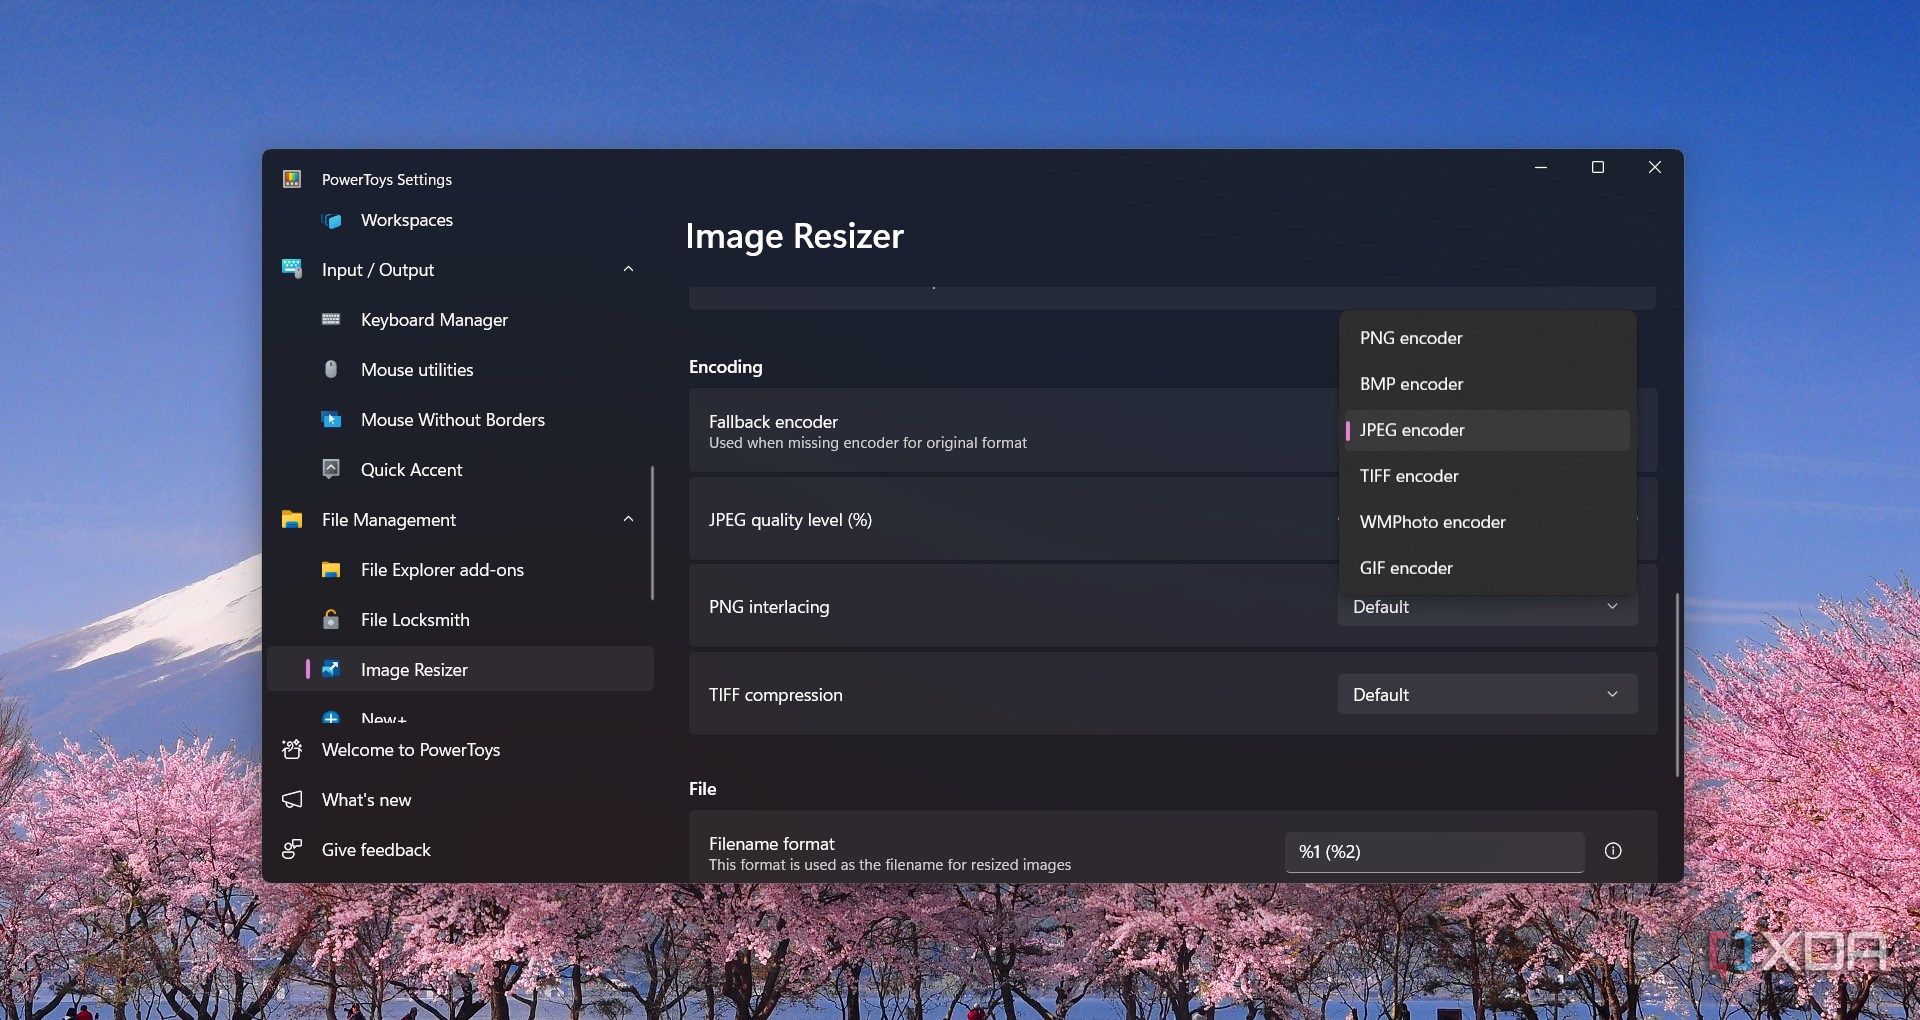Viewport: 1920px width, 1020px height.
Task: Open Quick Accent settings
Action: coord(460,469)
